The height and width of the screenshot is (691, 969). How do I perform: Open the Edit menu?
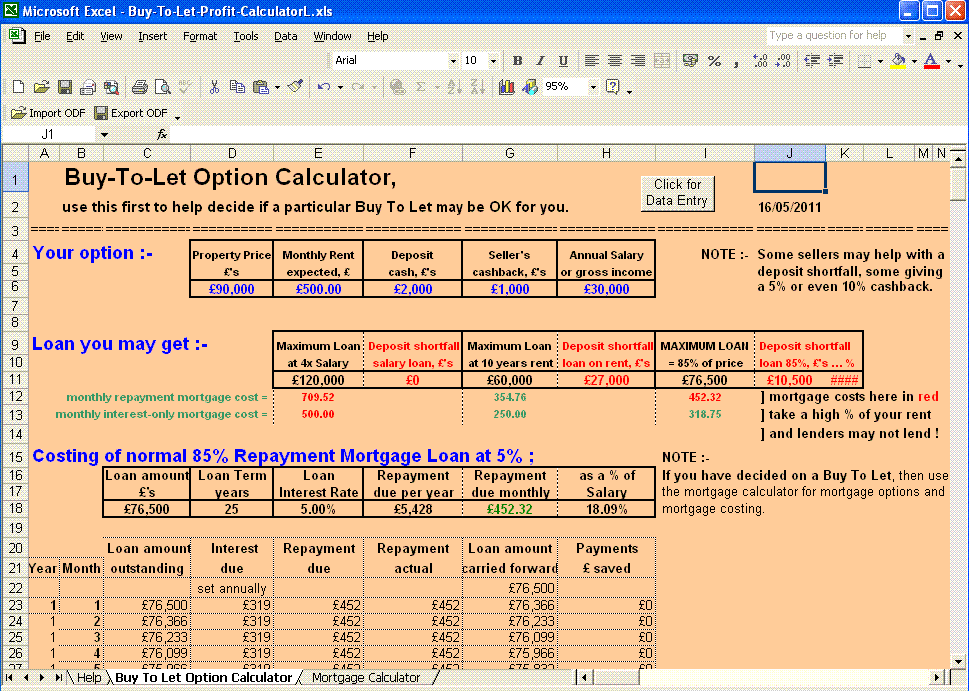(75, 36)
